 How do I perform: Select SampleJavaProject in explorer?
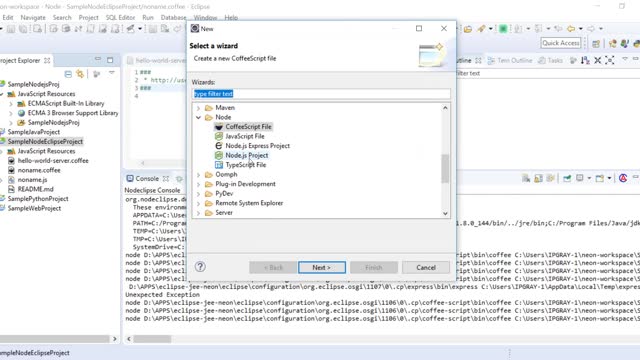coord(33,132)
